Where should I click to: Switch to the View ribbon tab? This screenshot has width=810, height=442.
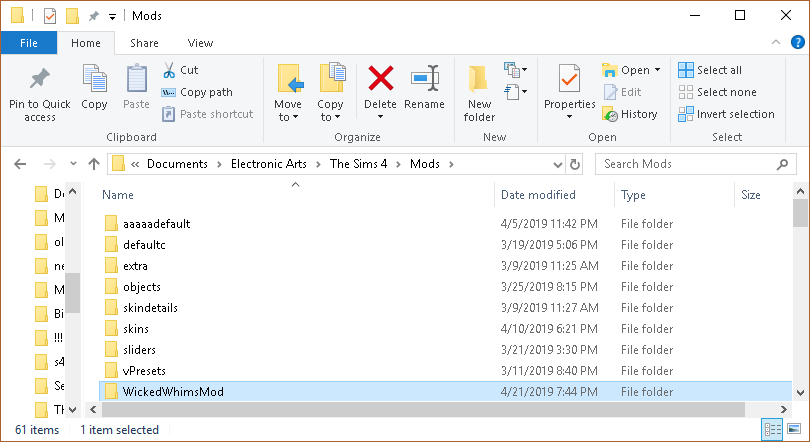200,43
